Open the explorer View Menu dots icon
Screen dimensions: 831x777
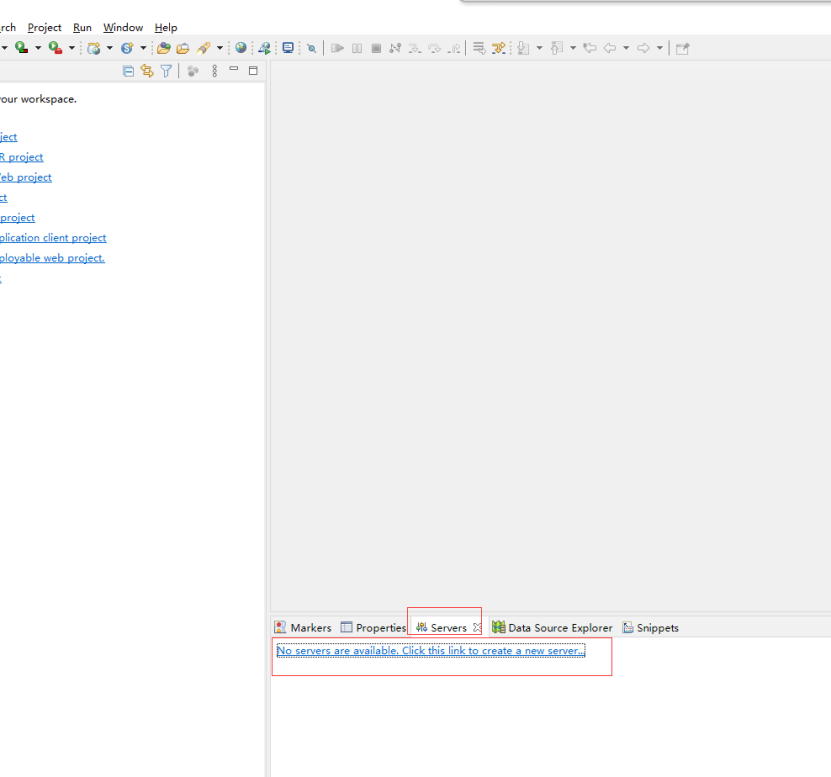(215, 71)
